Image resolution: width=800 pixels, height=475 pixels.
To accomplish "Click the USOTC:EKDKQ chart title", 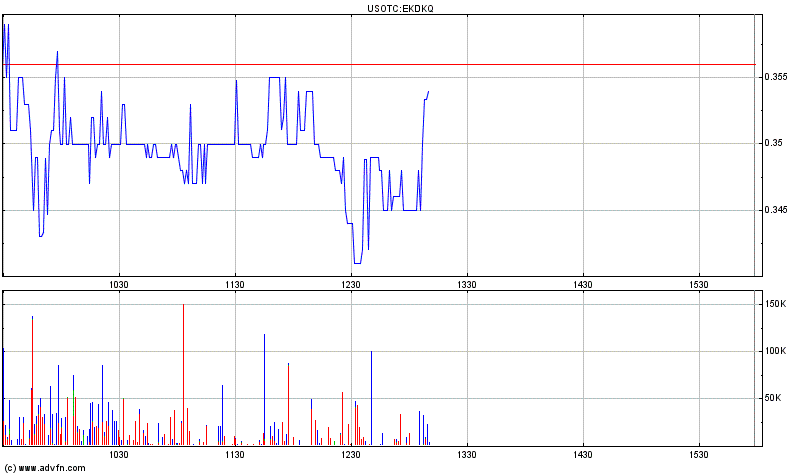I will [x=400, y=9].
